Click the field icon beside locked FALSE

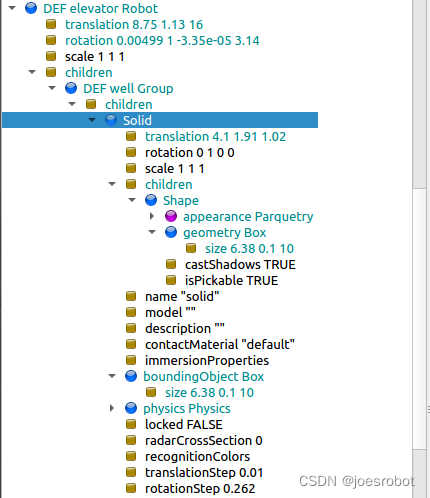click(131, 424)
